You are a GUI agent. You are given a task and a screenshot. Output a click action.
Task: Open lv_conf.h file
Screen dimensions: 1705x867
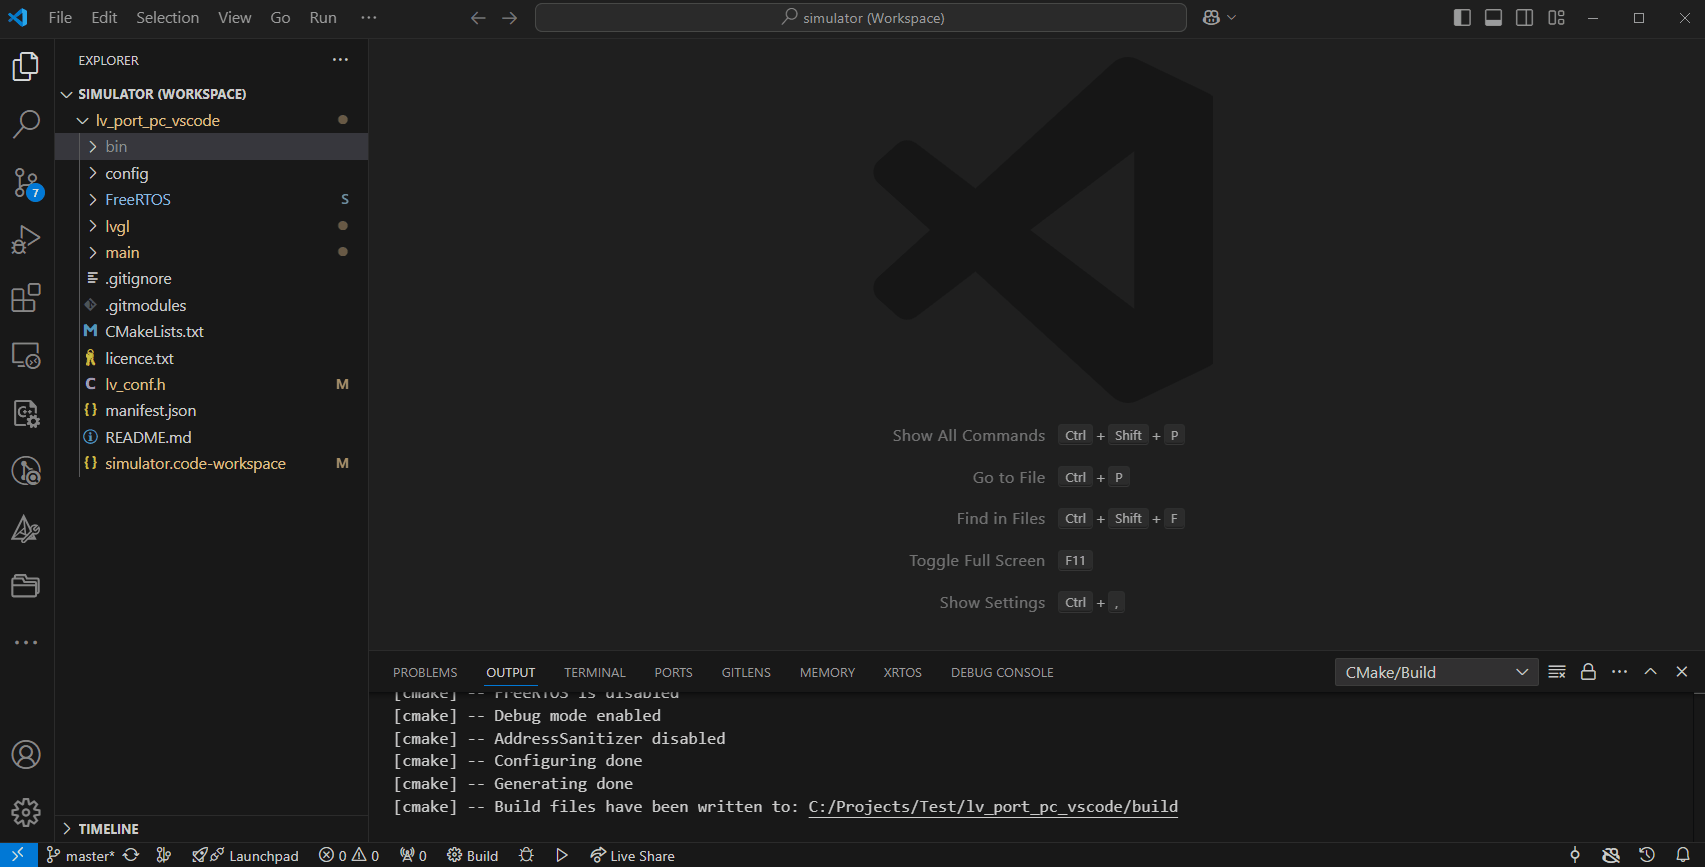tap(135, 385)
